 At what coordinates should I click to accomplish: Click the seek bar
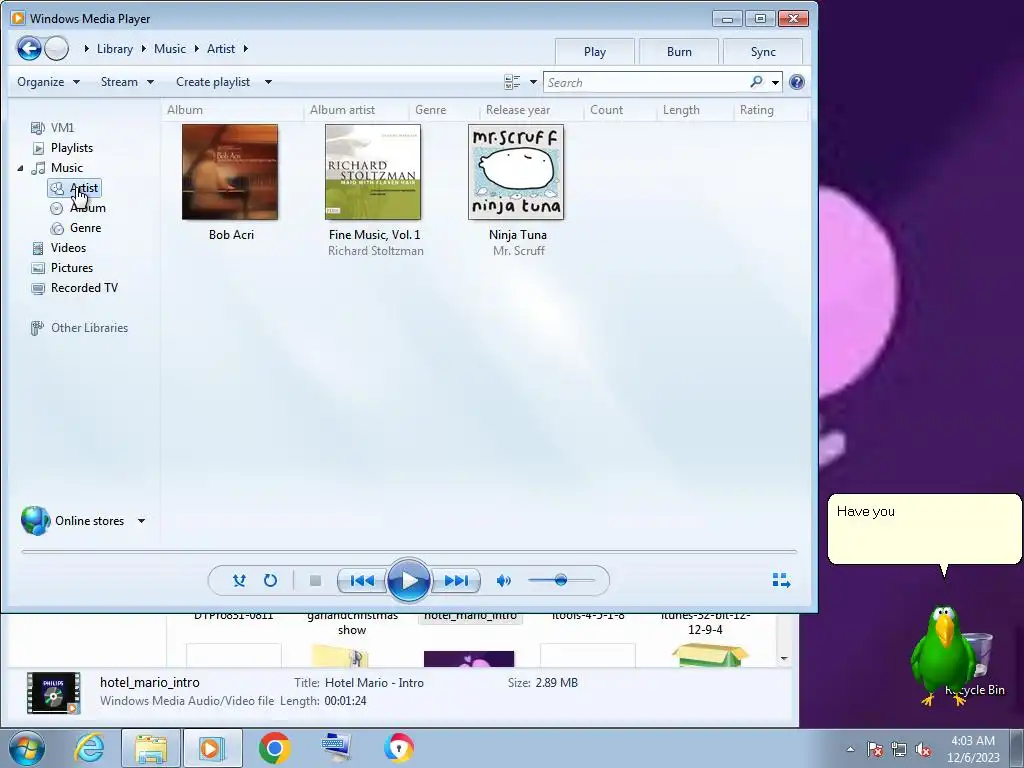[409, 552]
